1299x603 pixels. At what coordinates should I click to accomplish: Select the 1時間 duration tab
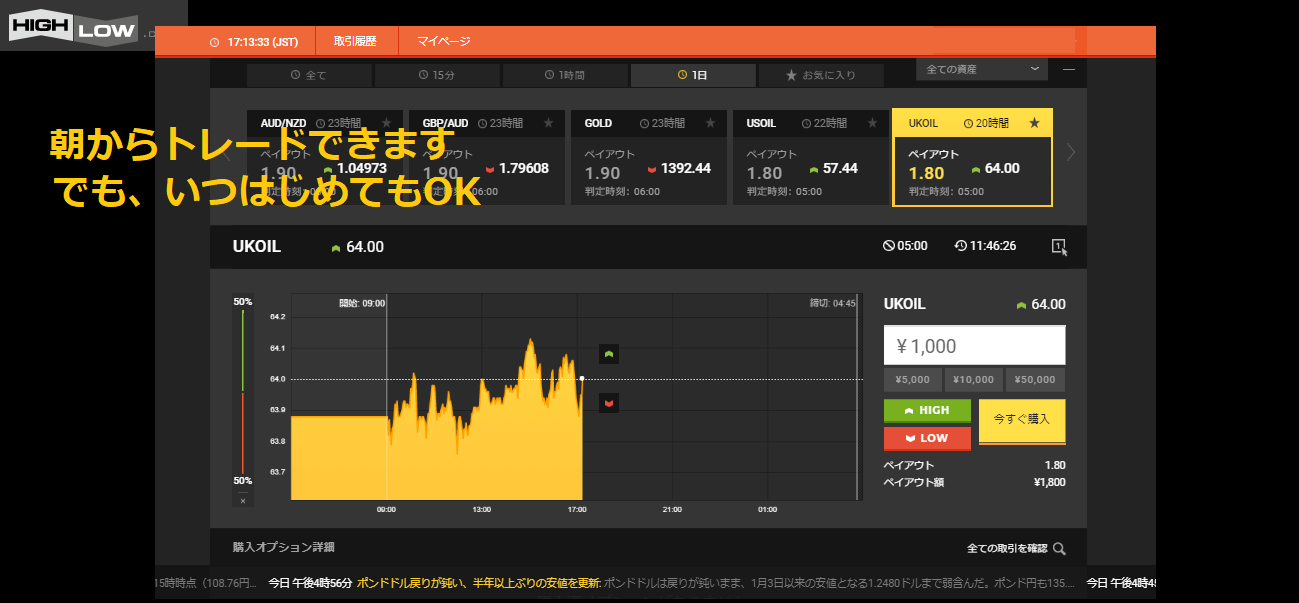pyautogui.click(x=565, y=75)
